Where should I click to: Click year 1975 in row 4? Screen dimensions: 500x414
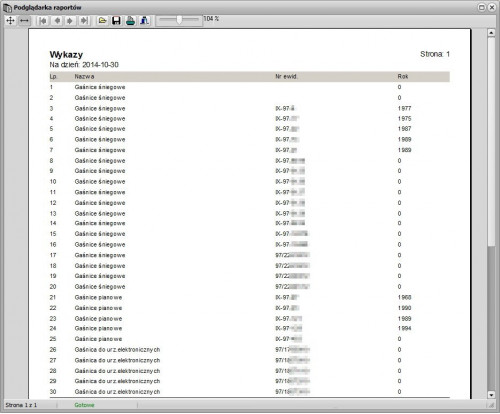(x=404, y=119)
